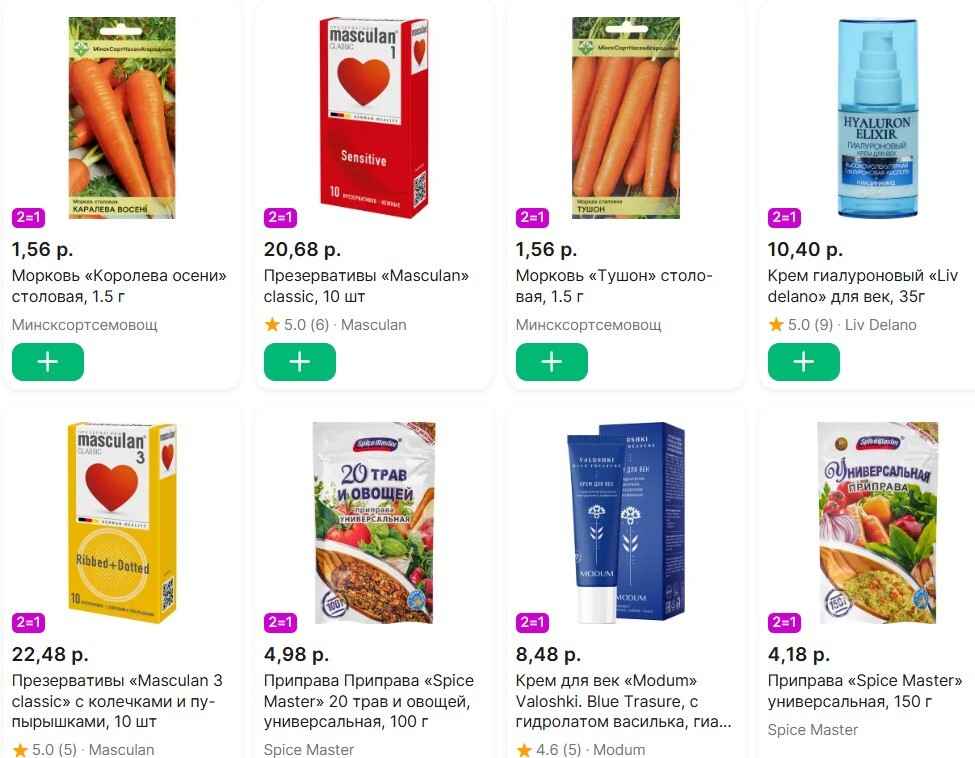The height and width of the screenshot is (758, 975).
Task: View Modum Valoshki blue cream image
Action: pyautogui.click(x=625, y=522)
